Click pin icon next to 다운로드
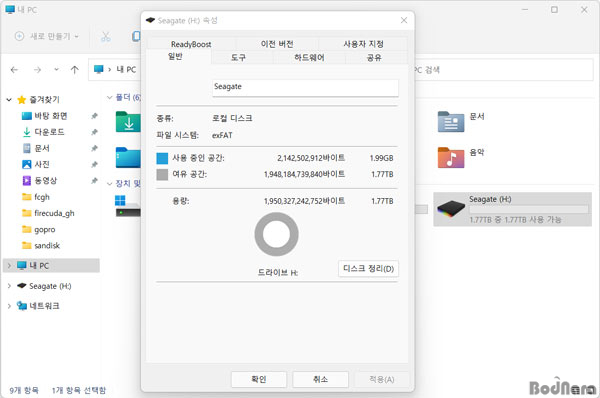This screenshot has height=398, width=600. [94, 132]
